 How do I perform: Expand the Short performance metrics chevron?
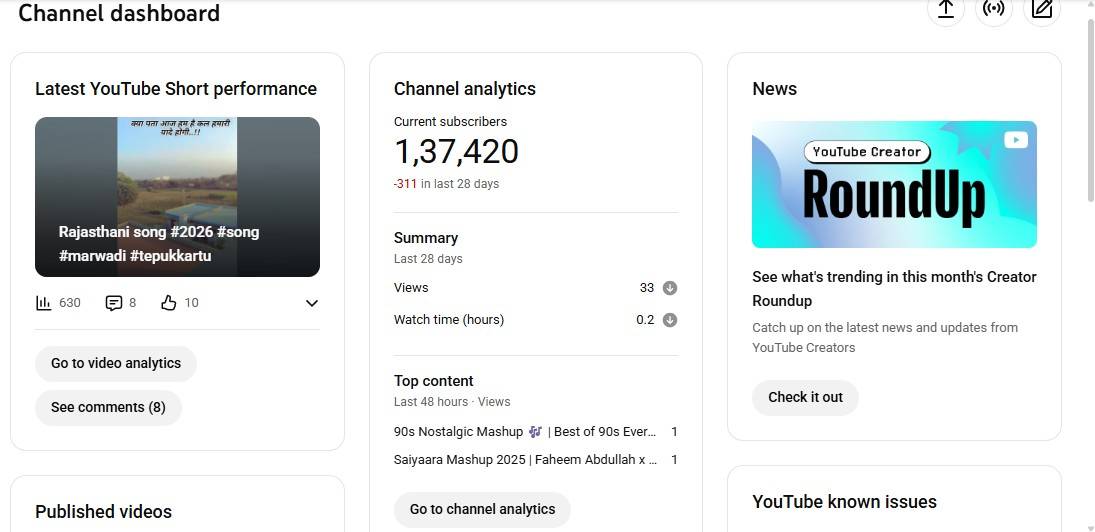click(x=312, y=303)
